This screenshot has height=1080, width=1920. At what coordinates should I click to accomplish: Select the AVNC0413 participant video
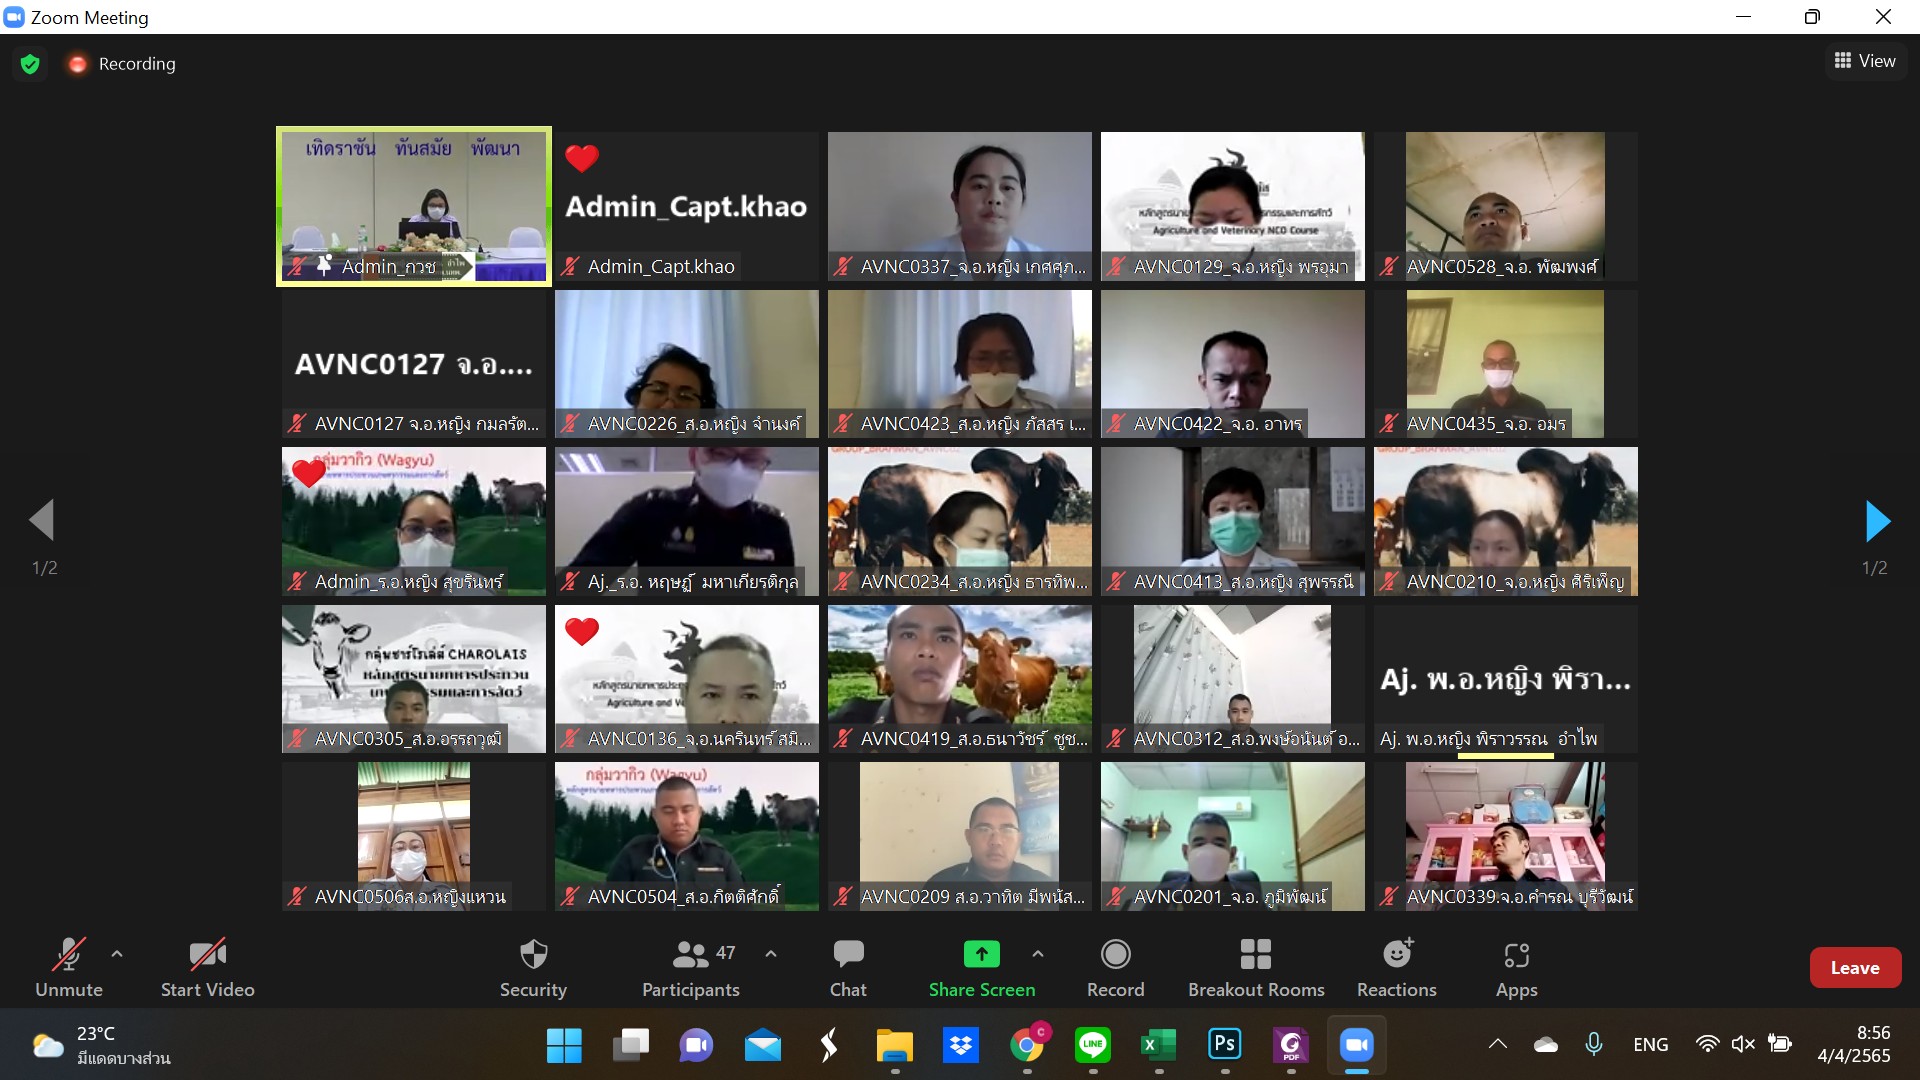pyautogui.click(x=1233, y=521)
